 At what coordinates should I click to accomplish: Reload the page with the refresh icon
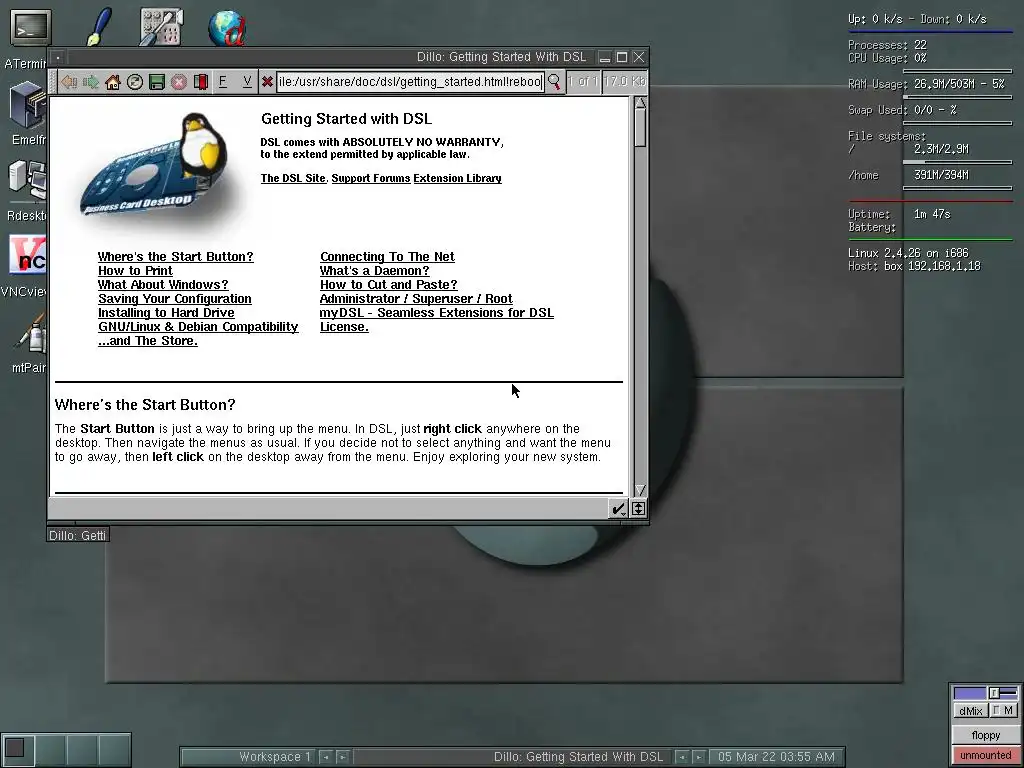(135, 82)
